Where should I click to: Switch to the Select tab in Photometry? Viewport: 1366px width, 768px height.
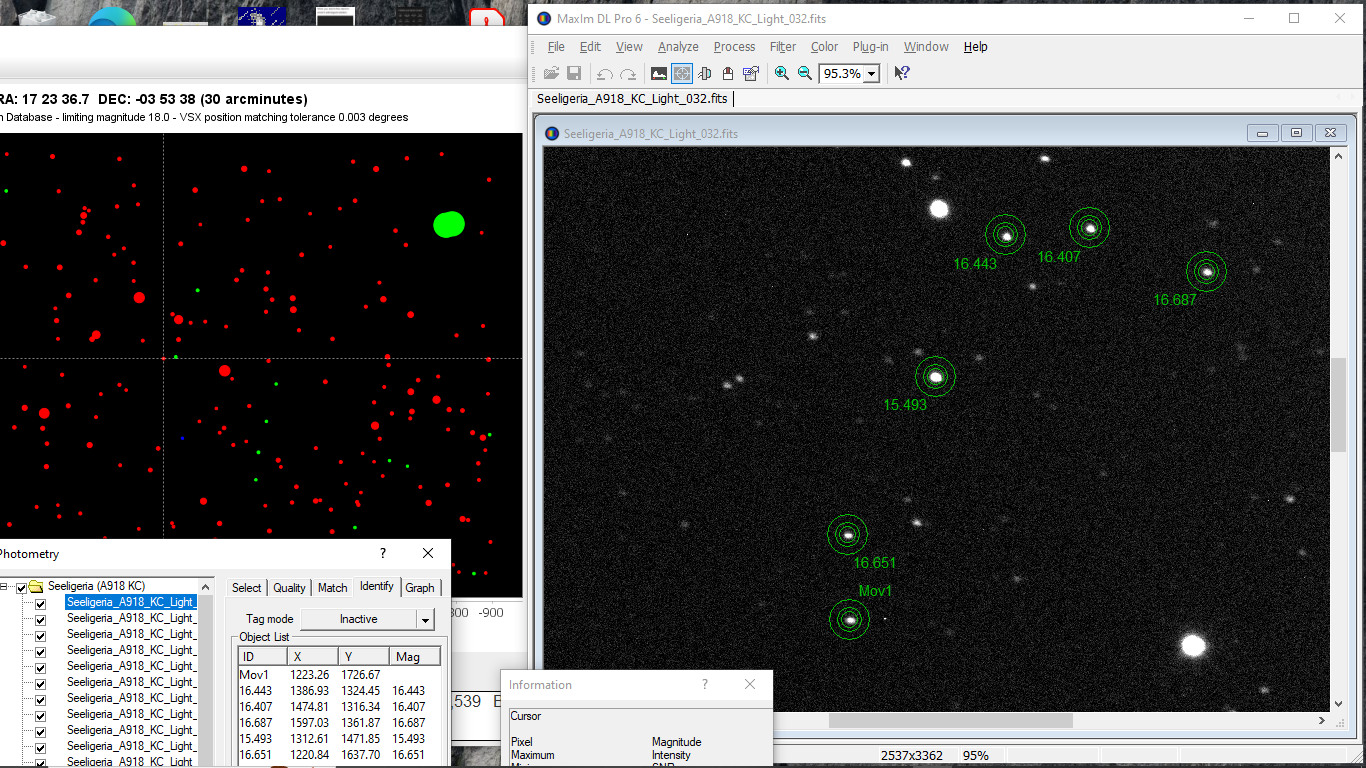click(x=246, y=588)
